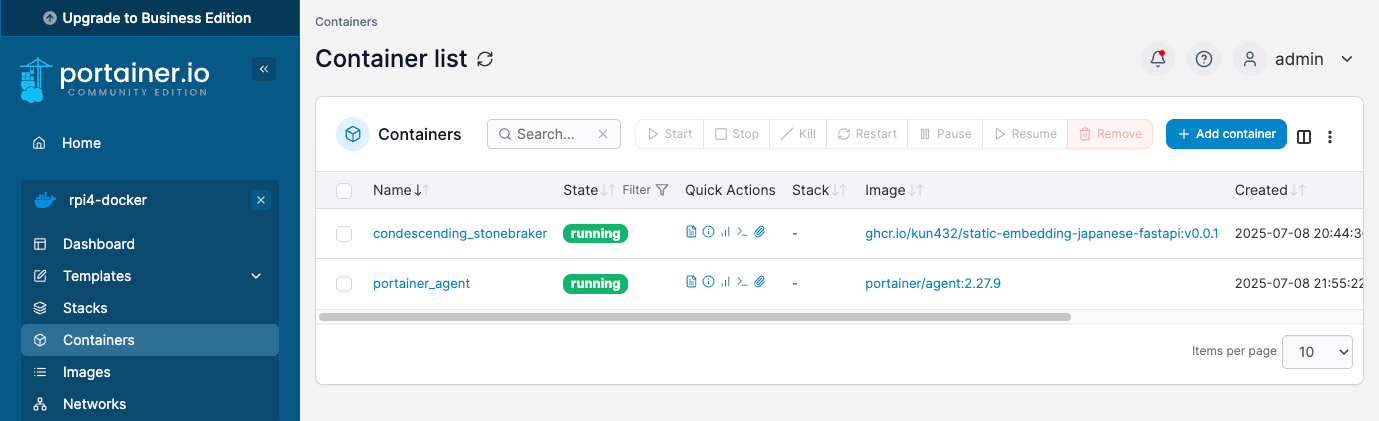Image resolution: width=1379 pixels, height=421 pixels.
Task: Click the Upgrade to Business Edition banner
Action: click(149, 18)
